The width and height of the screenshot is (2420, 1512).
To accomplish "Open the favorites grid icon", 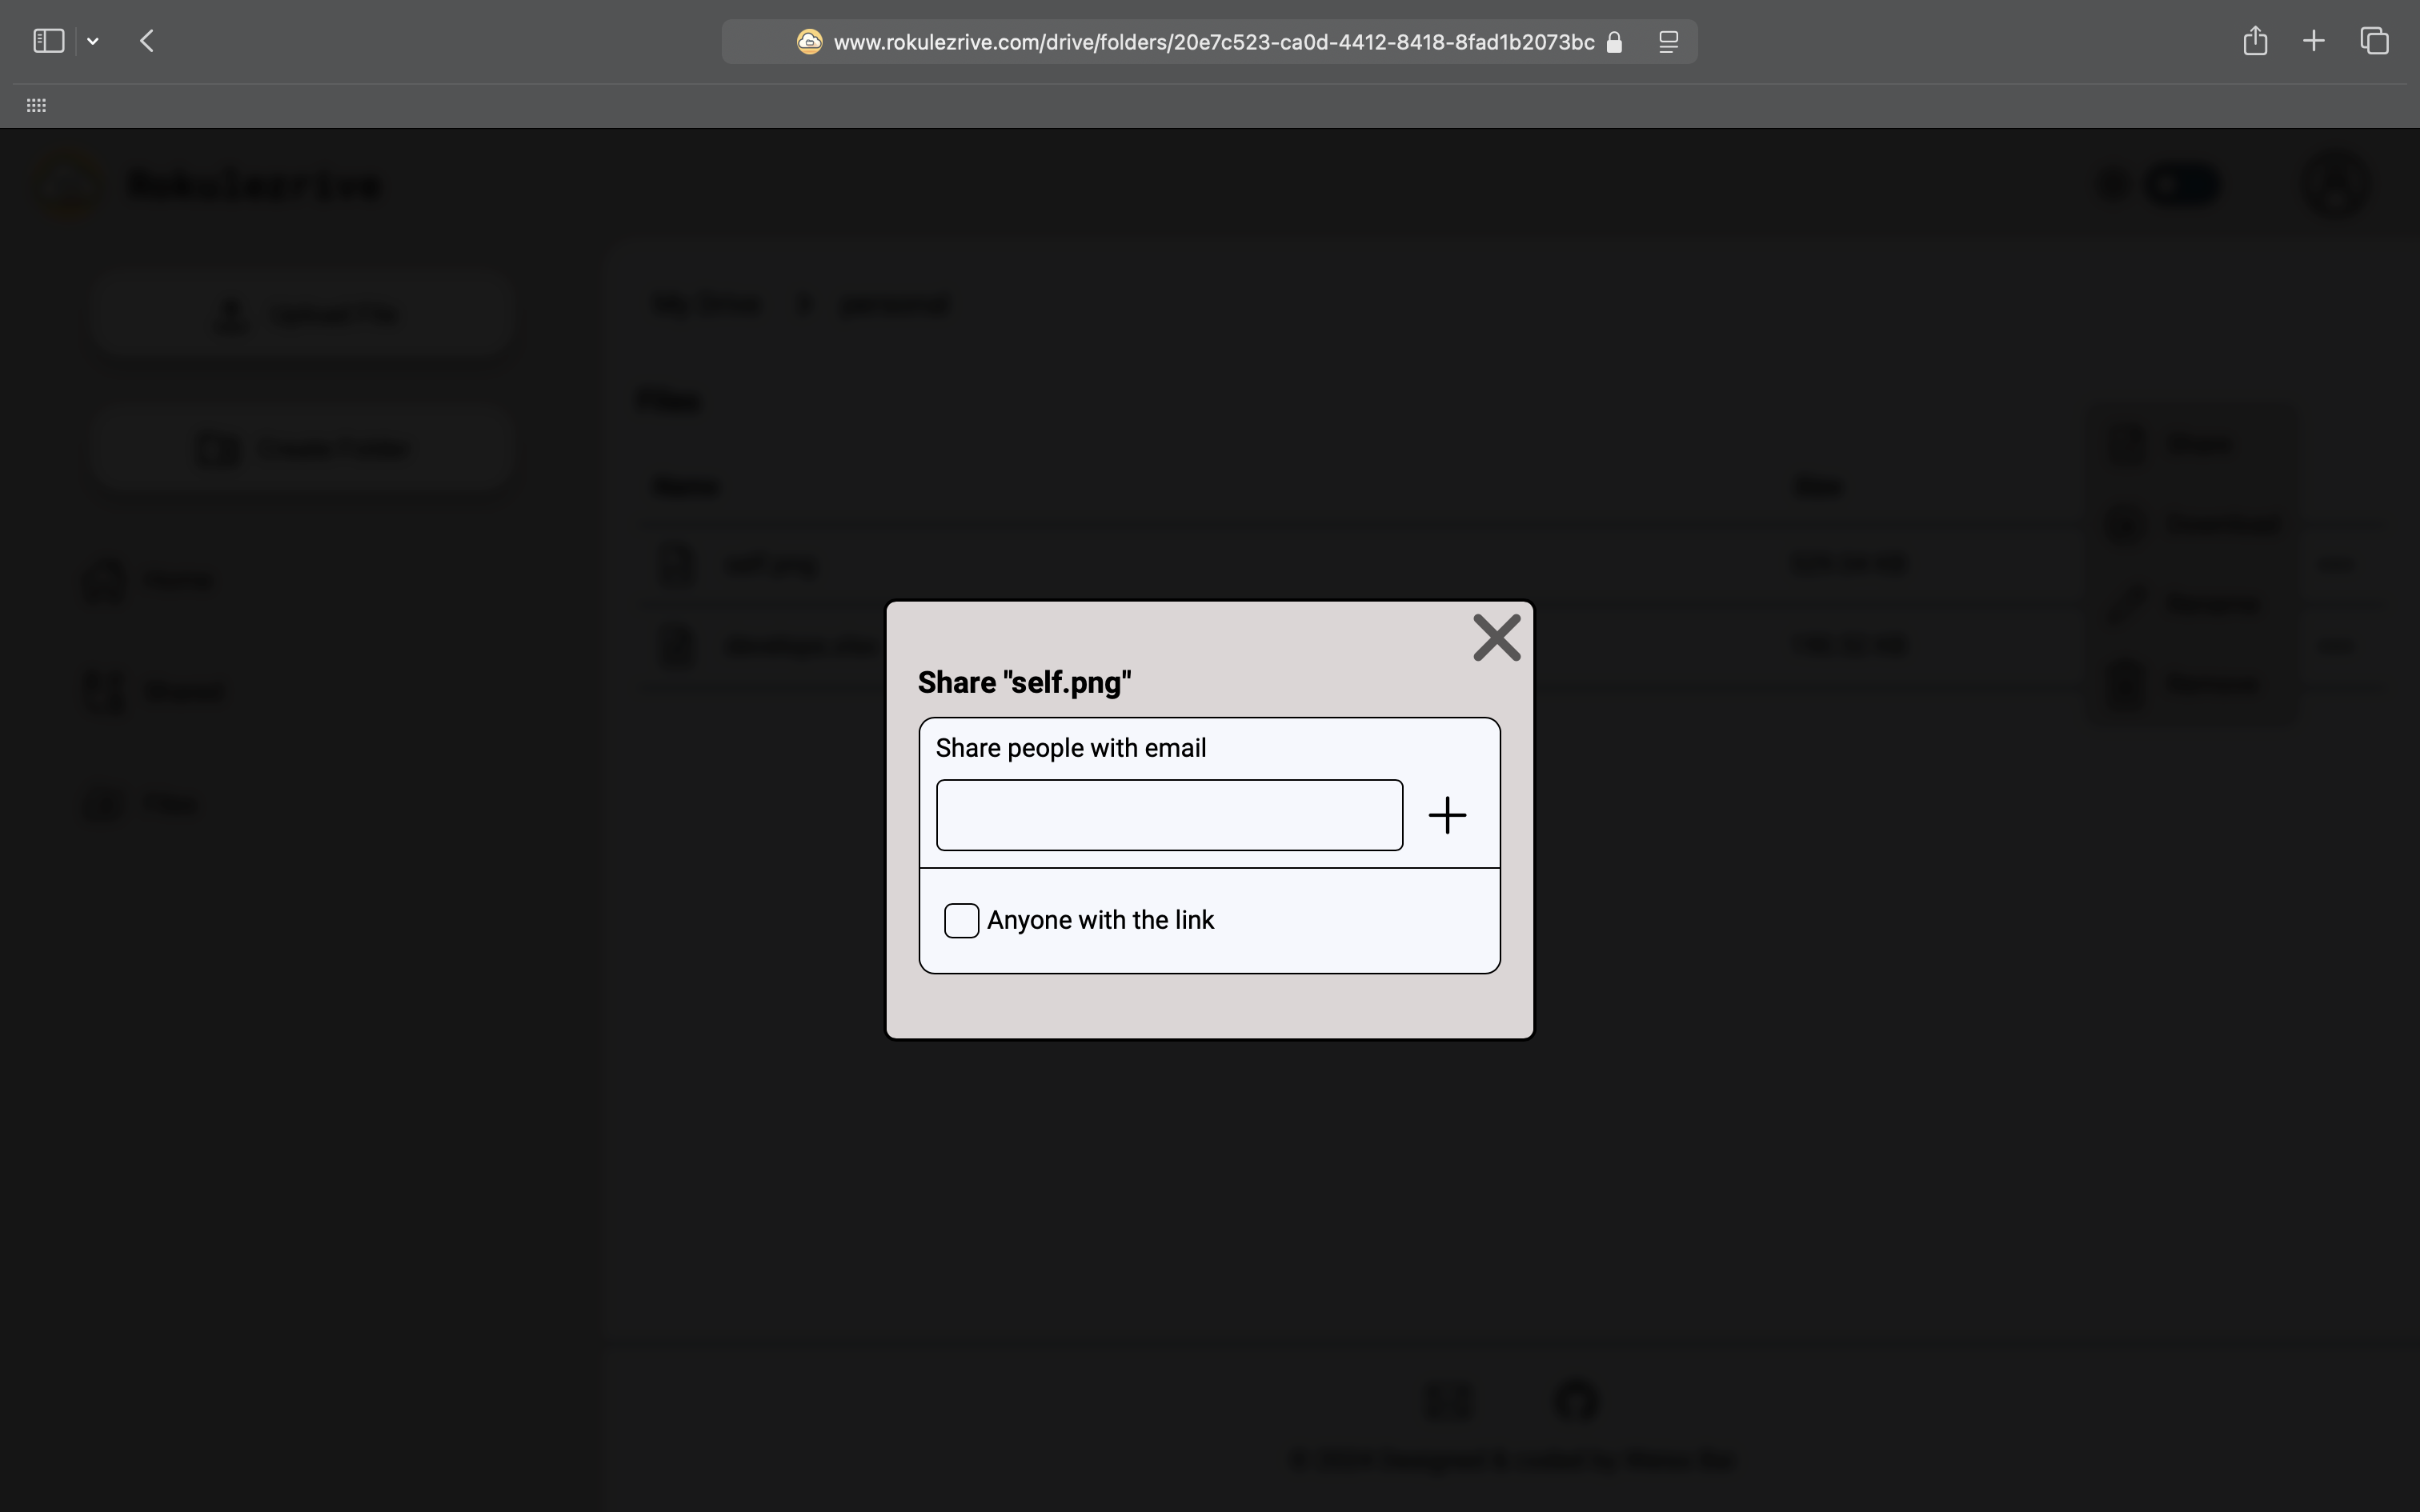I will click(36, 105).
